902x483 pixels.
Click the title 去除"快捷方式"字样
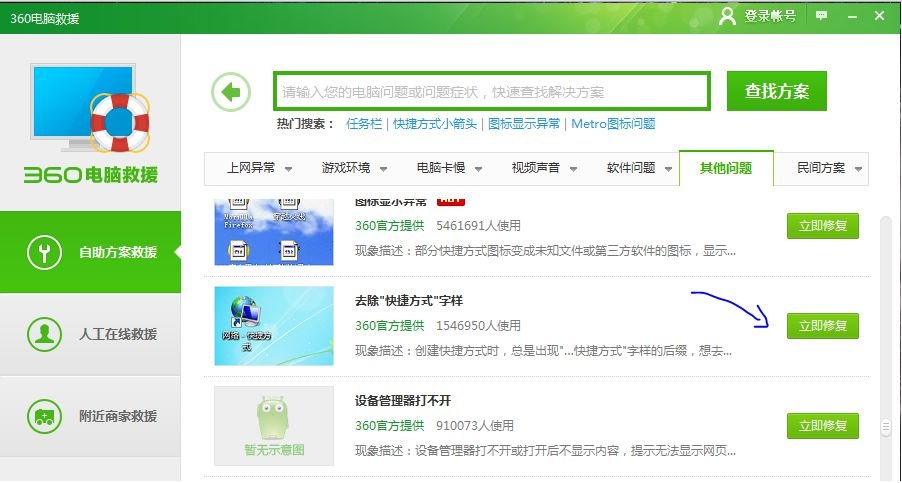(409, 301)
